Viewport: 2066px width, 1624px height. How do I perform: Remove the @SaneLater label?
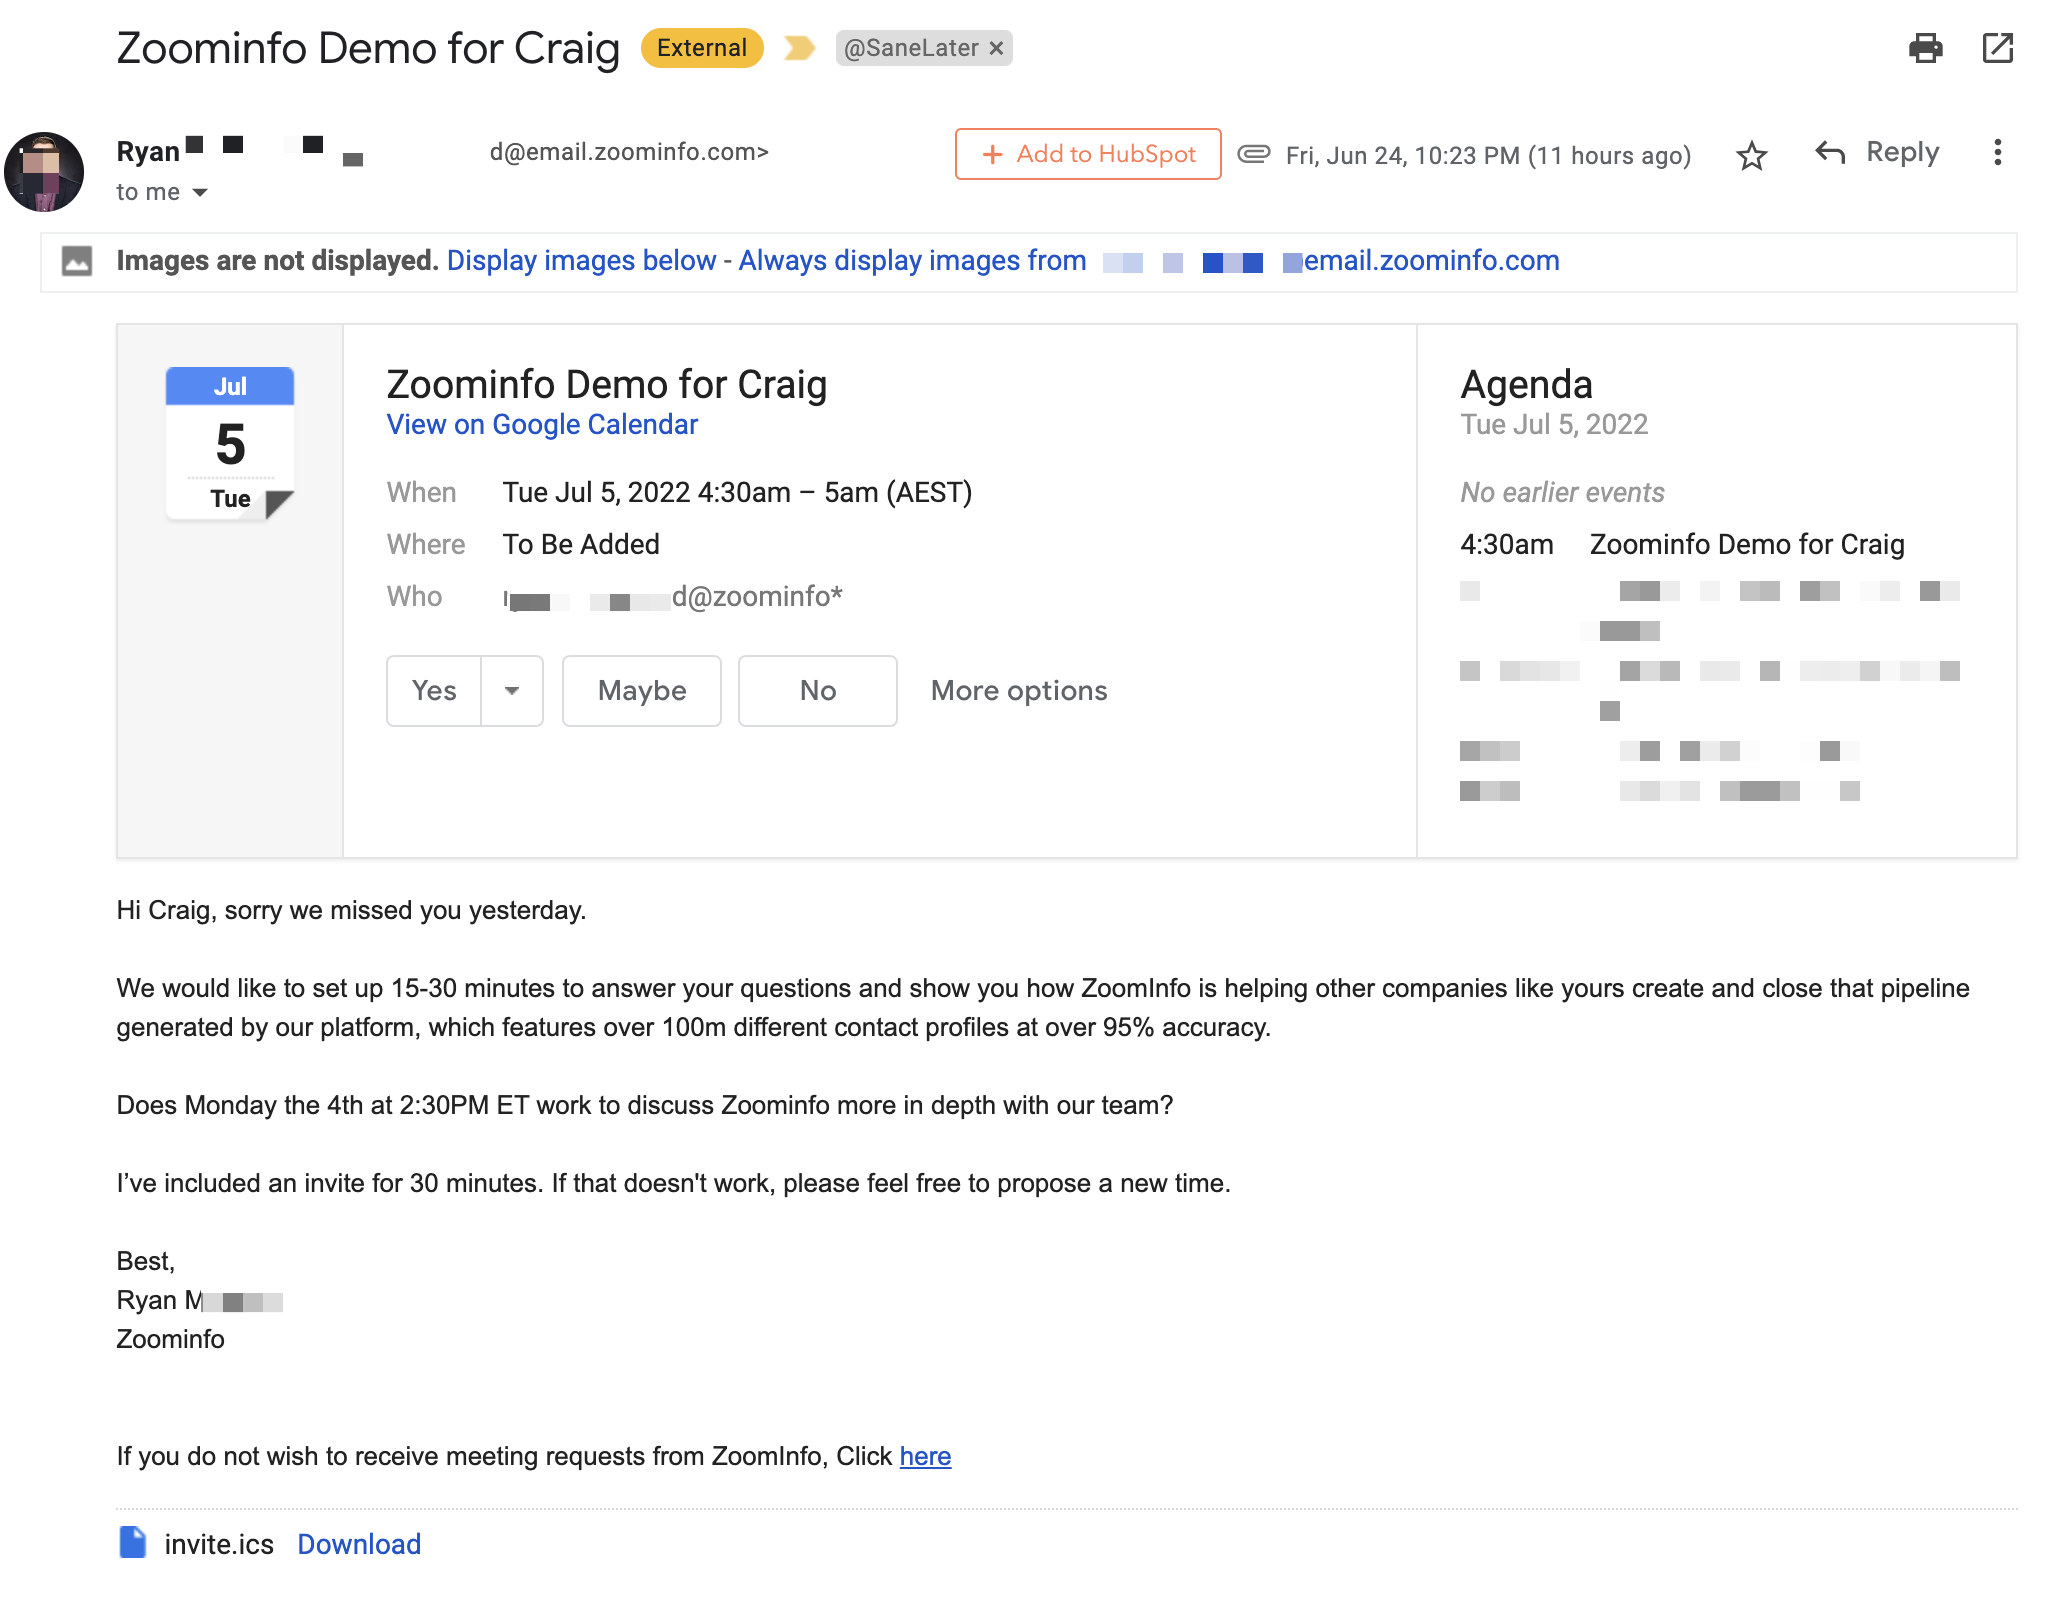996,48
